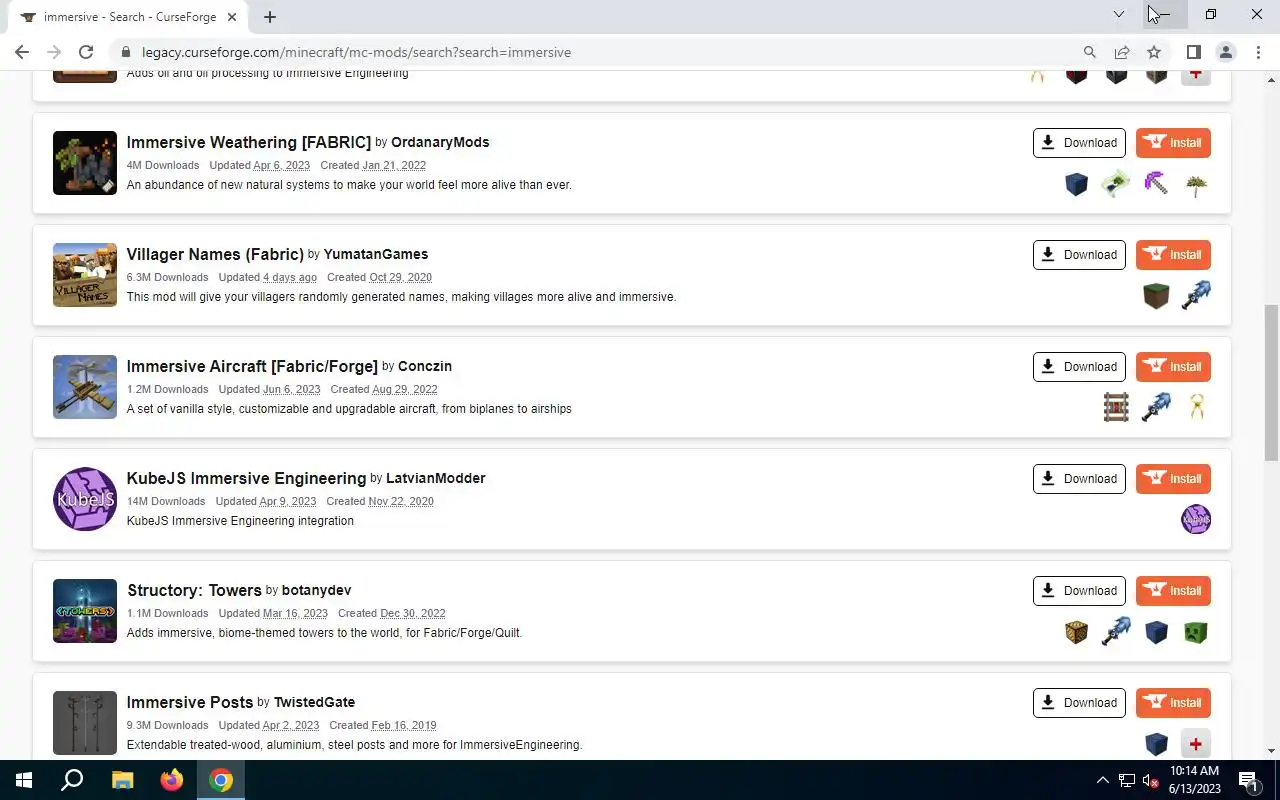Image resolution: width=1280 pixels, height=800 pixels.
Task: Open blue sword category icon in Structory: Towers row
Action: click(x=1116, y=632)
